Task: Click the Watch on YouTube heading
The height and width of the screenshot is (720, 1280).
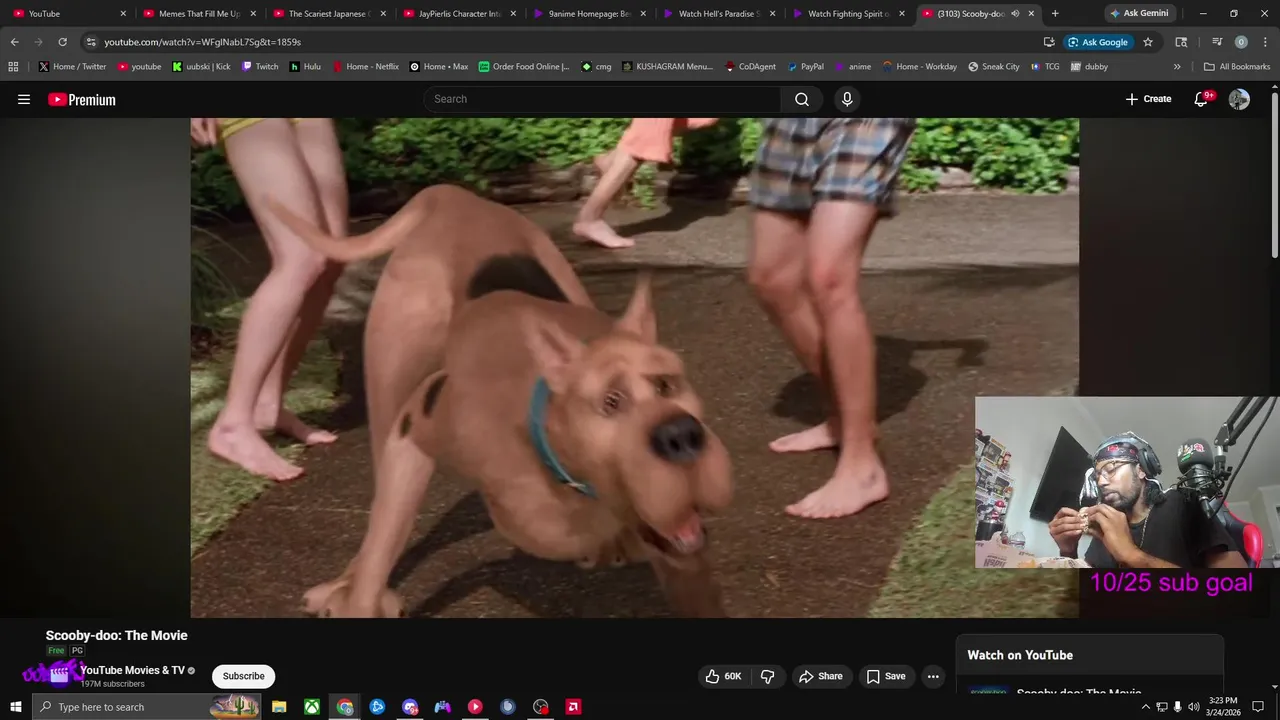Action: coord(1020,655)
